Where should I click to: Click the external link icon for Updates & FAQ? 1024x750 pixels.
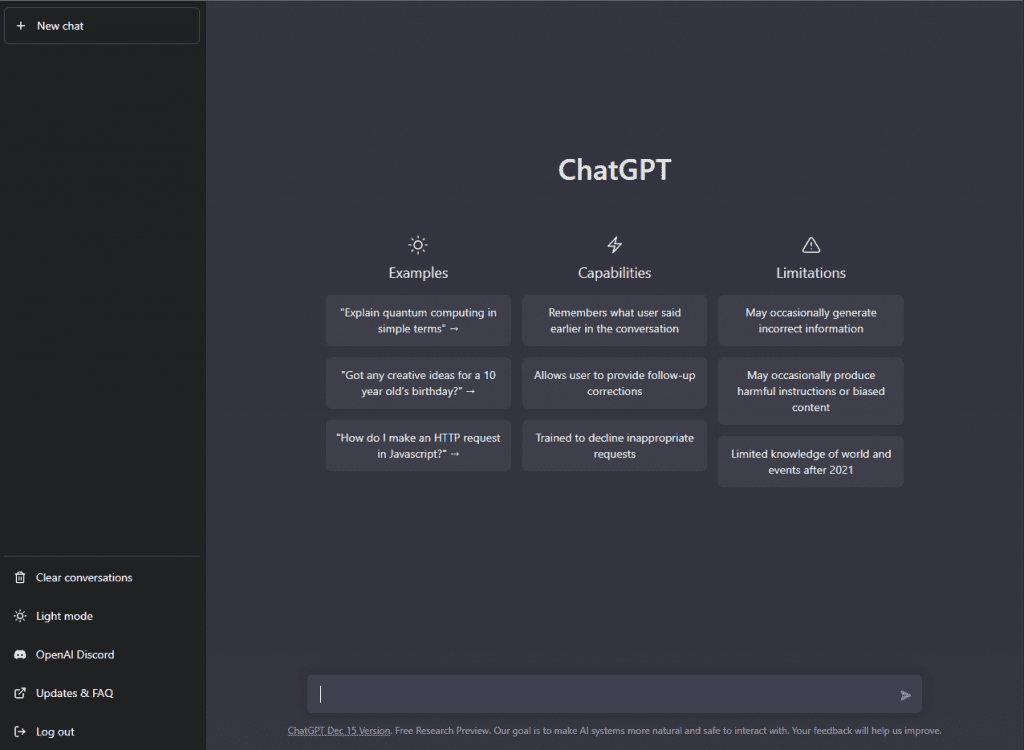pyautogui.click(x=20, y=693)
